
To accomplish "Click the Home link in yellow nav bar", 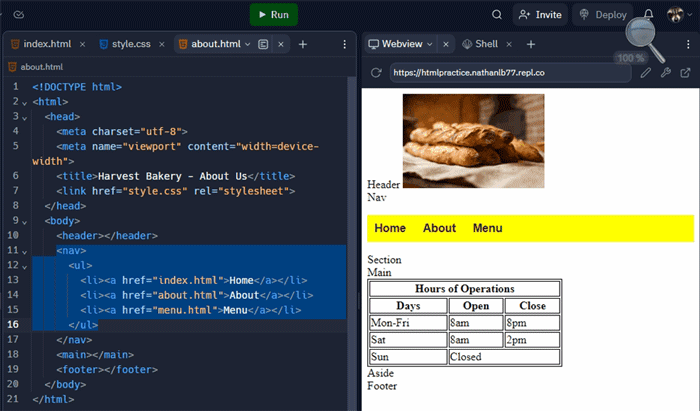I will 390,228.
